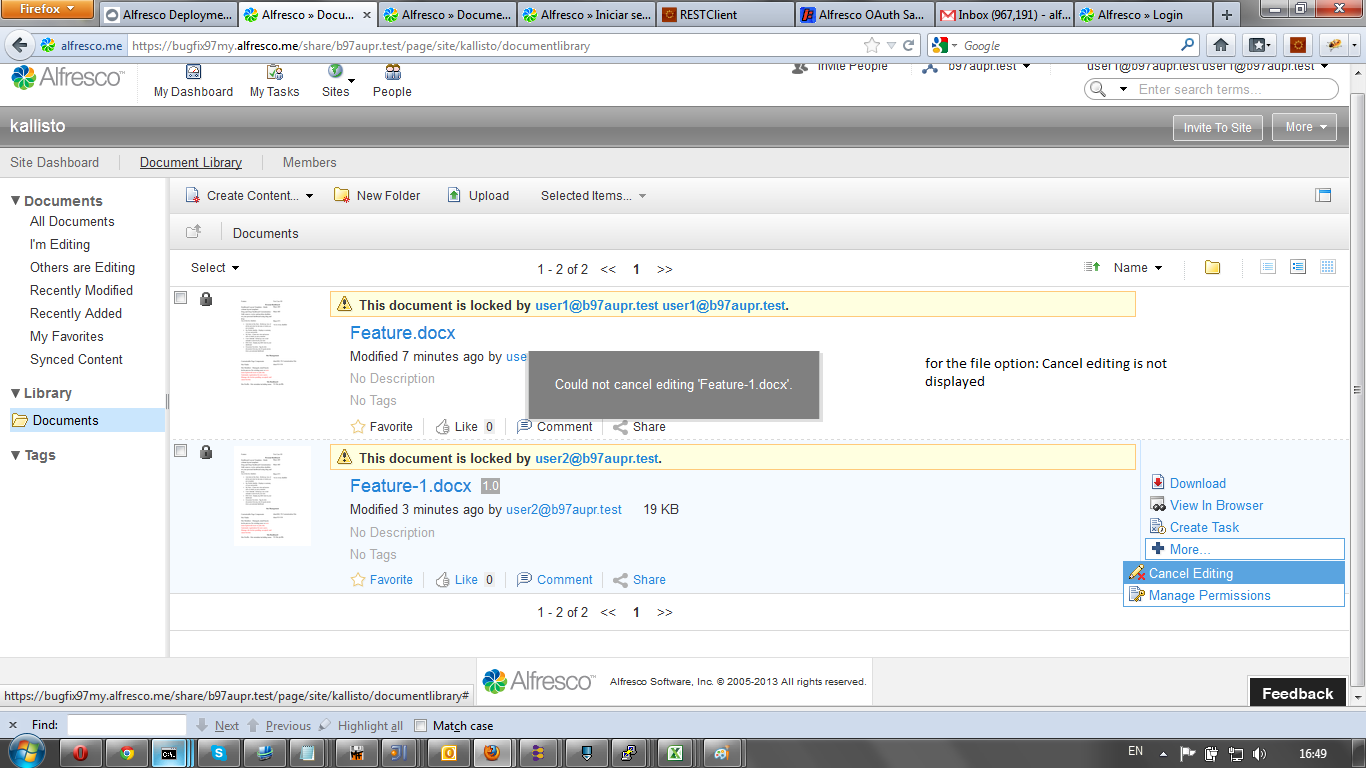The width and height of the screenshot is (1366, 768).
Task: Click New Folder in the toolbar
Action: click(x=377, y=196)
